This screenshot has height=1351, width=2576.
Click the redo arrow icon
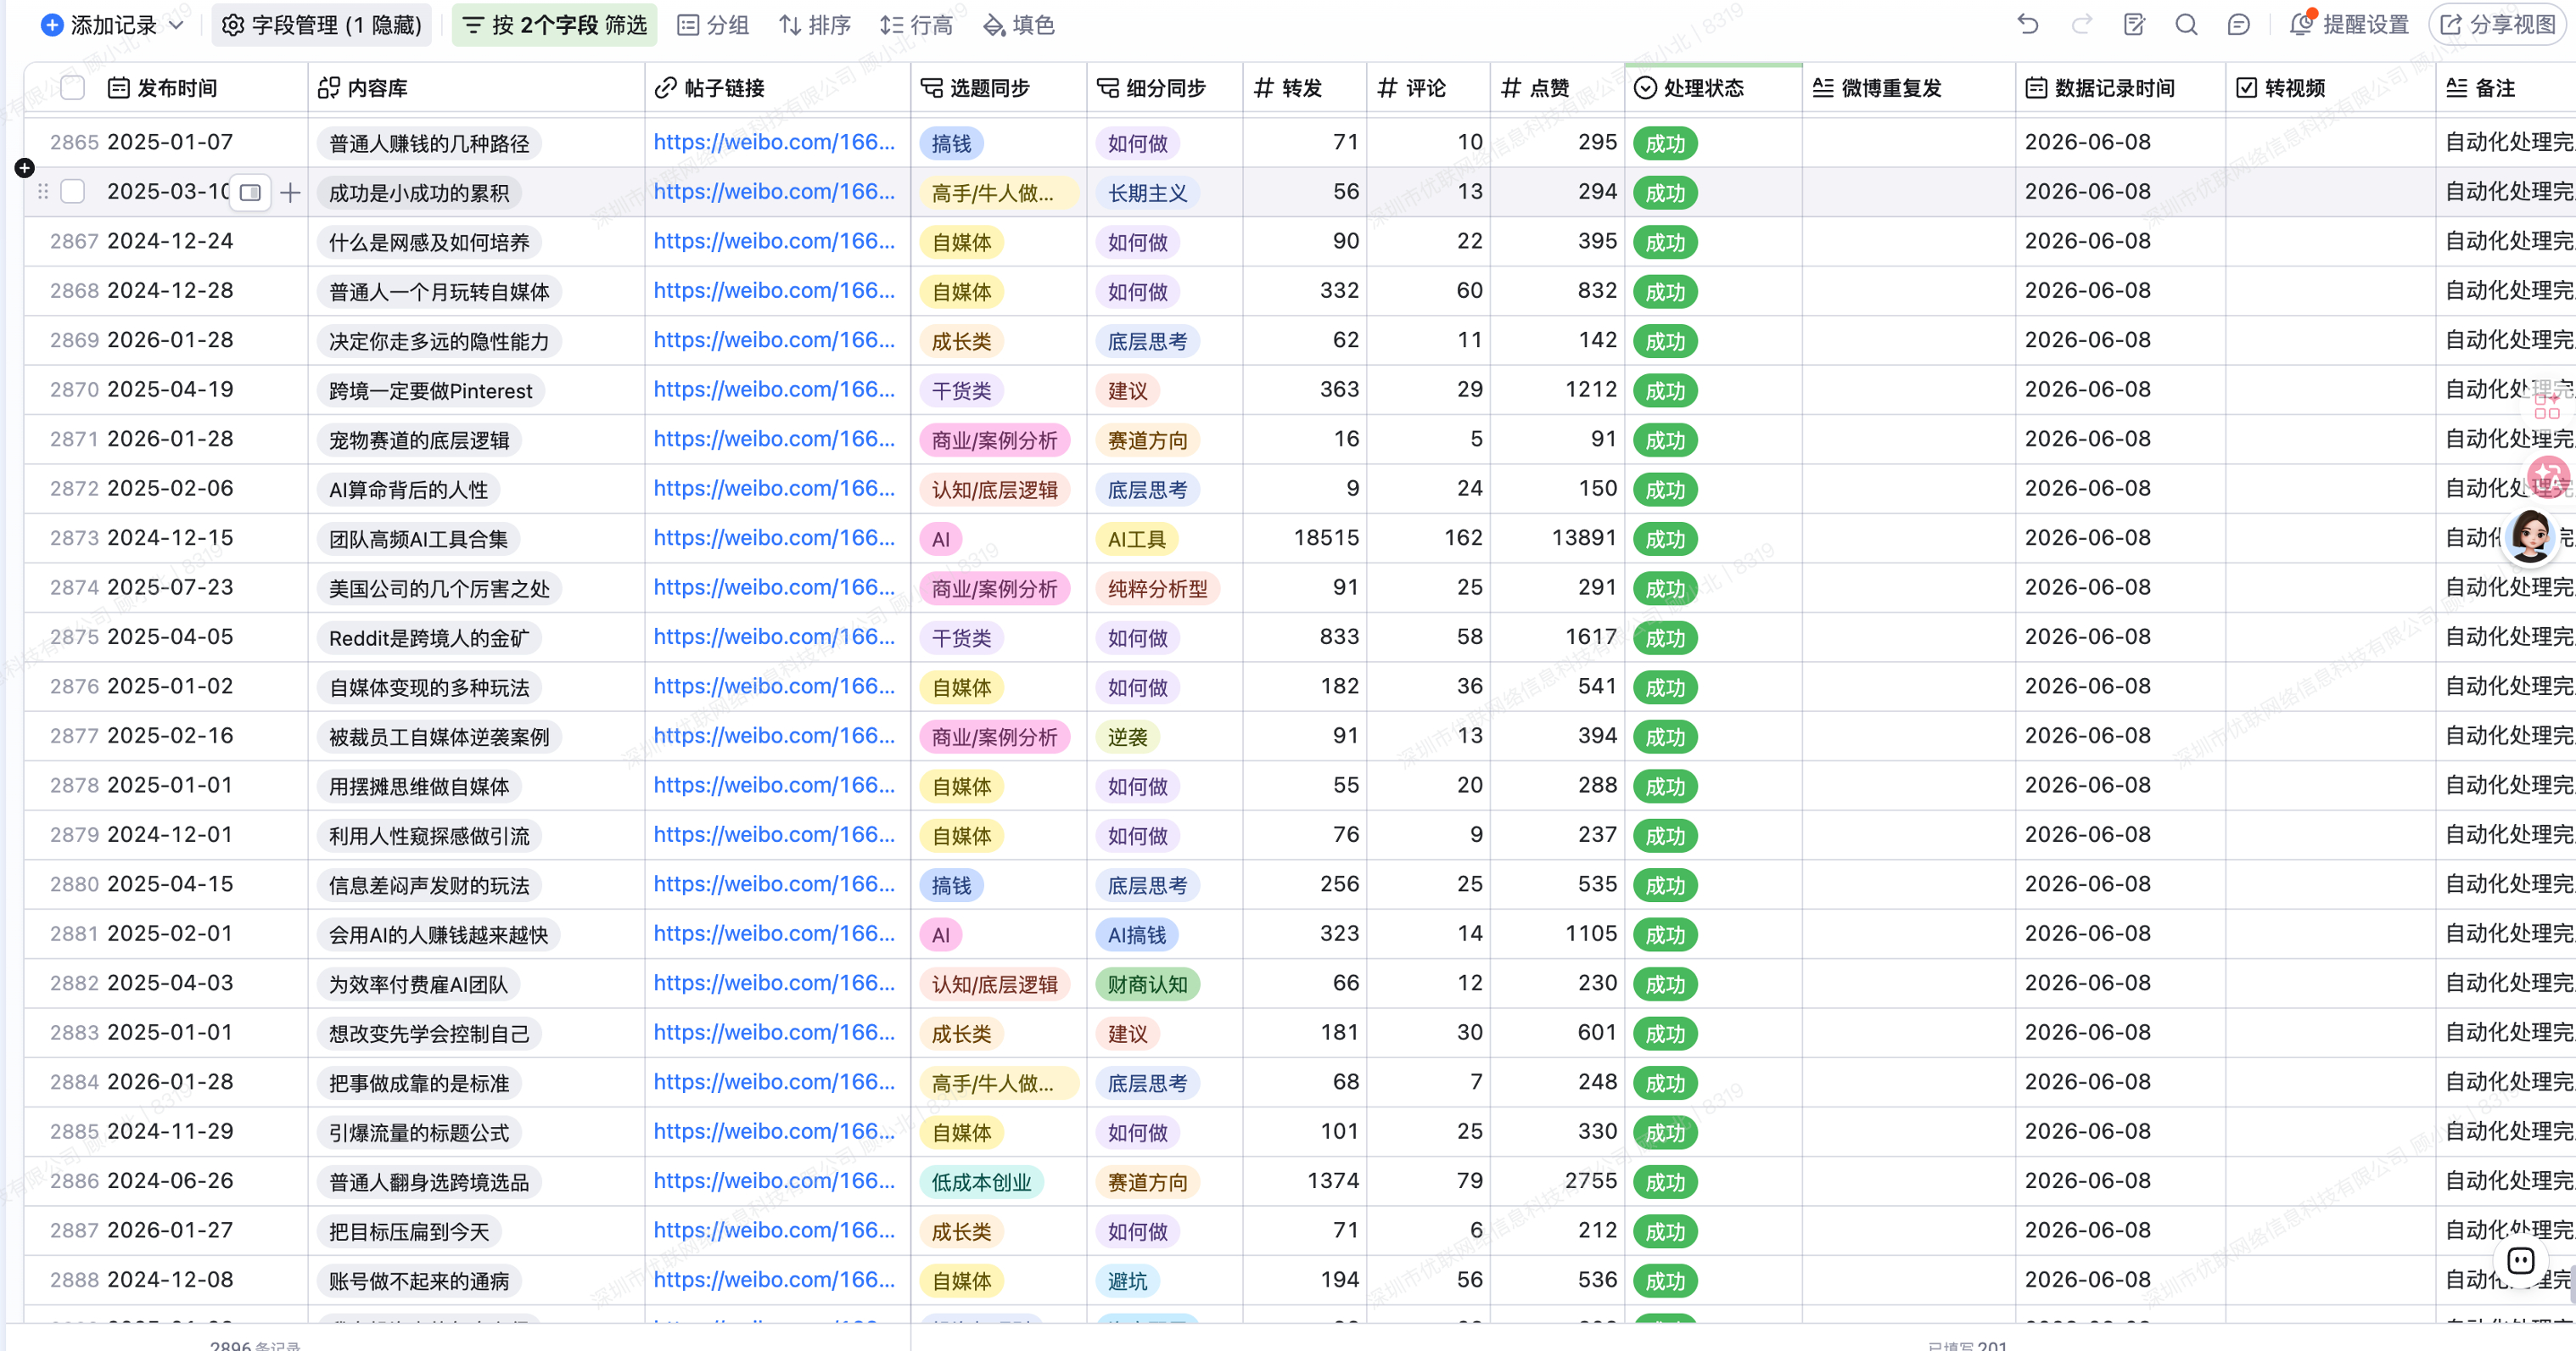(x=2081, y=24)
